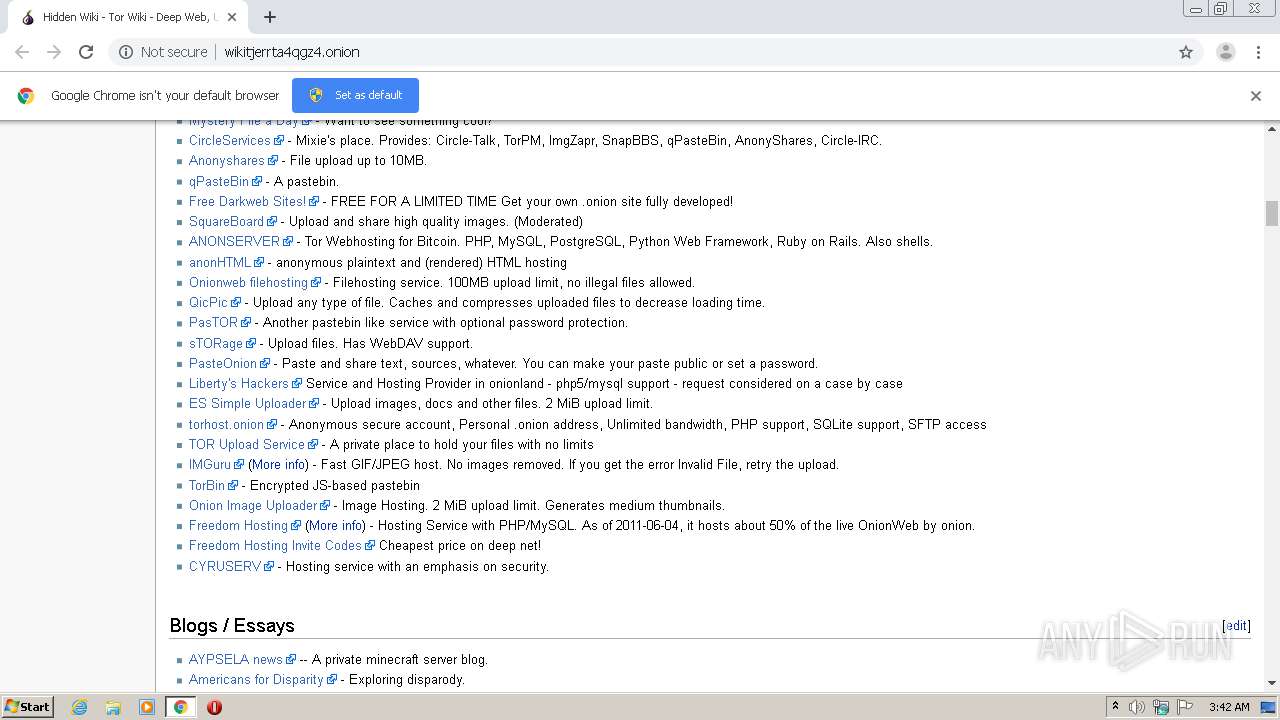1280x720 pixels.
Task: Open the IMGuru link
Action: (210, 465)
